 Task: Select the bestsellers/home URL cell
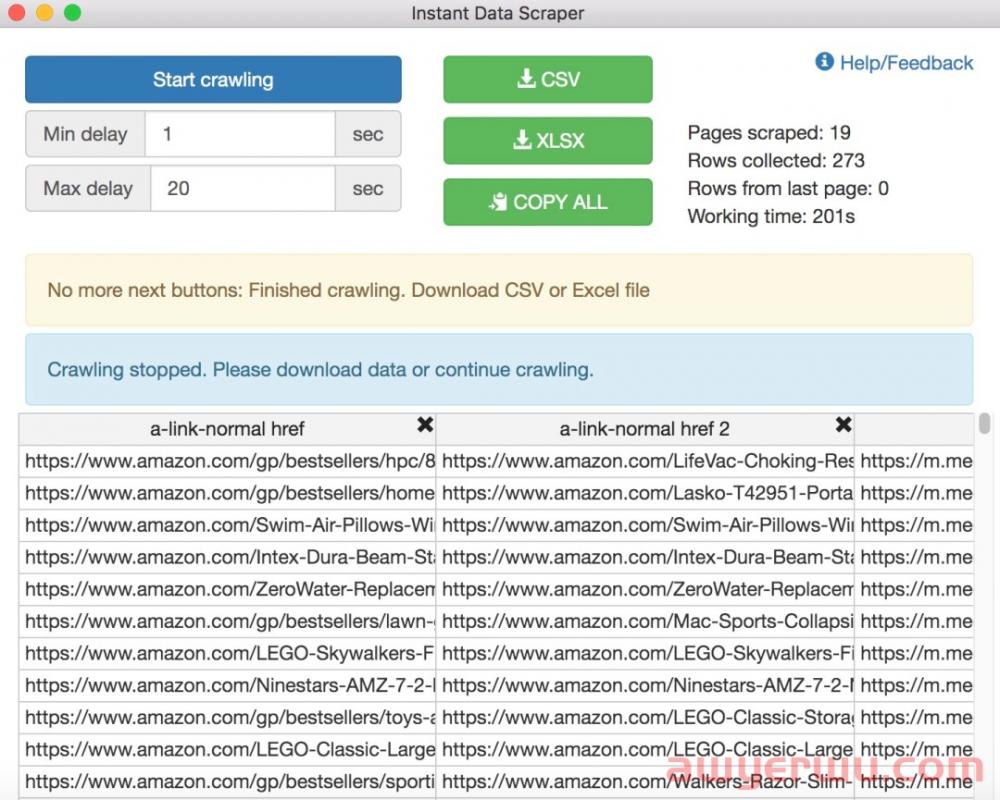(x=228, y=493)
